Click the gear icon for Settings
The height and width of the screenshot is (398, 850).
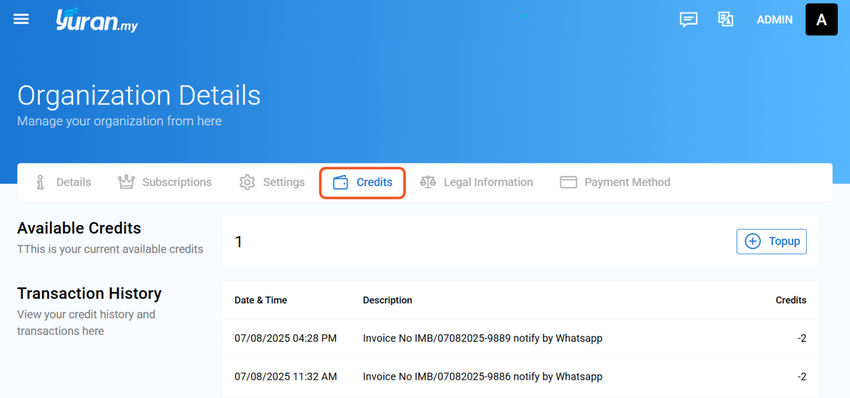pyautogui.click(x=247, y=182)
